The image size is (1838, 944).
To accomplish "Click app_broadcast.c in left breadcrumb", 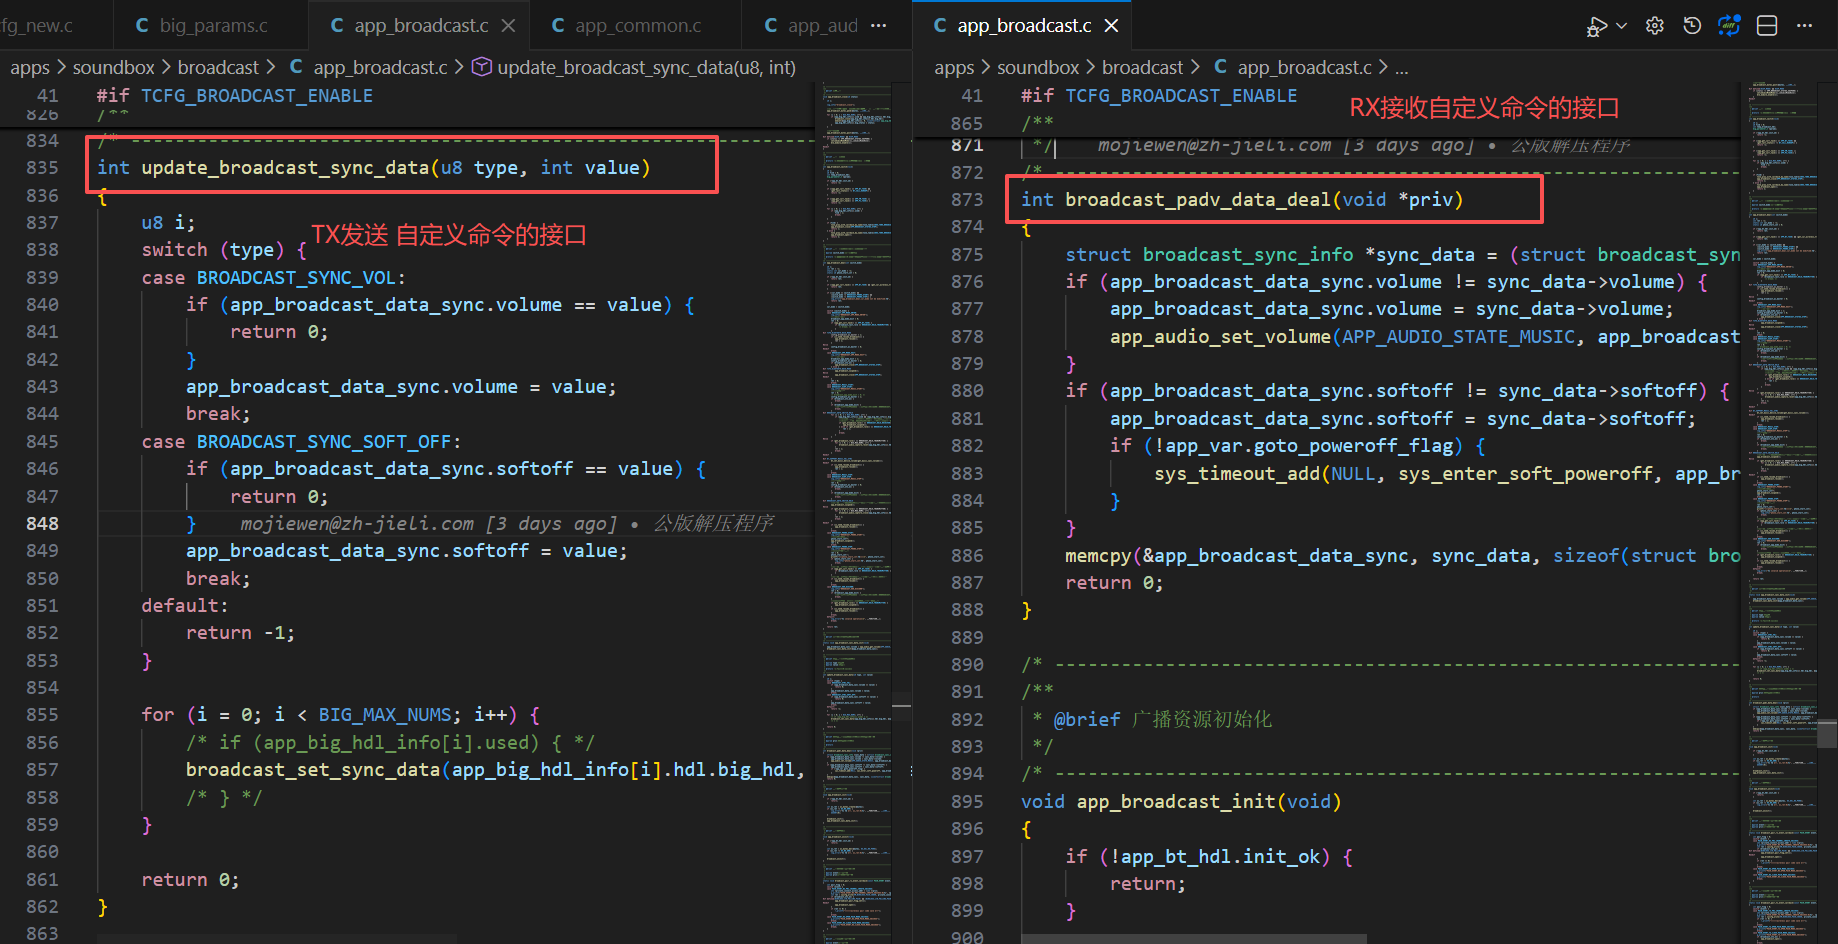I will [380, 68].
